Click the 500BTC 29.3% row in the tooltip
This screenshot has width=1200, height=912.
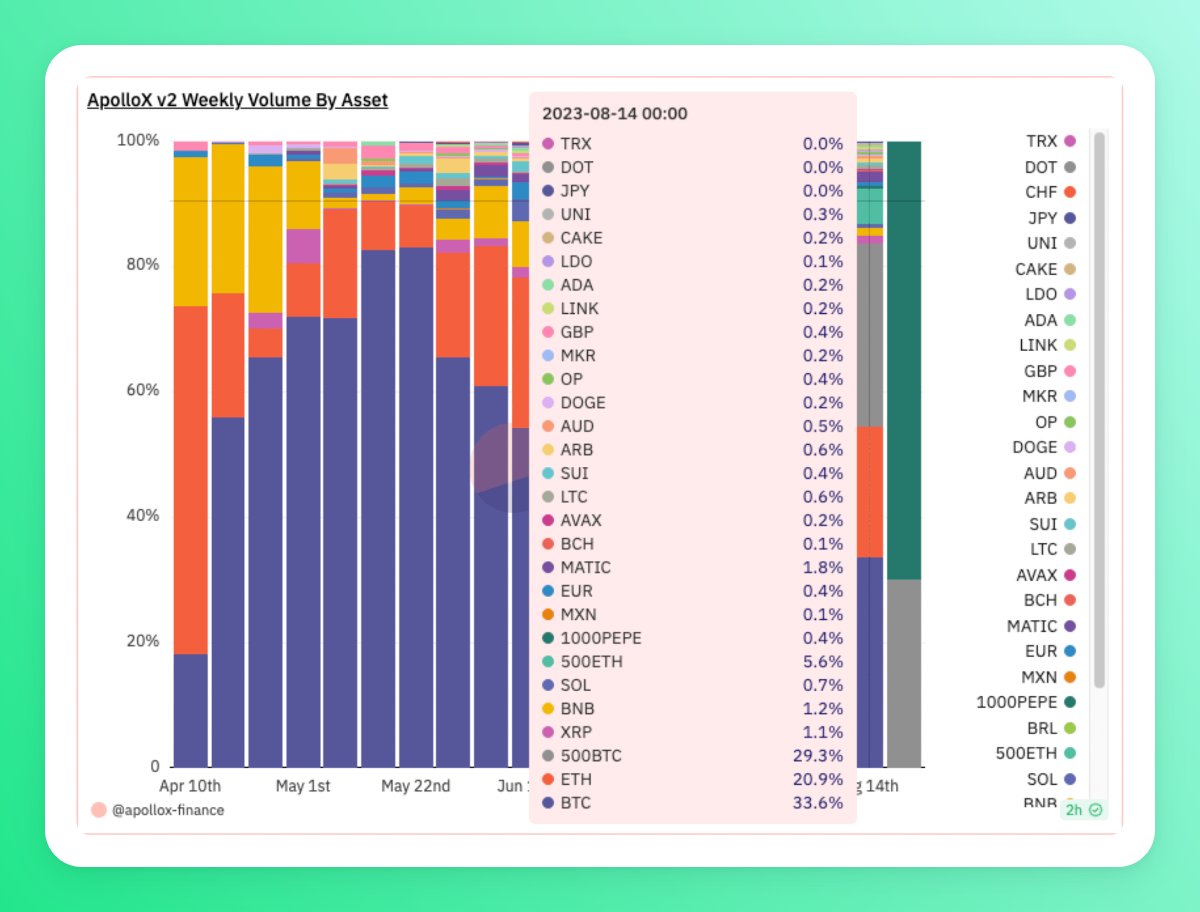tap(692, 756)
